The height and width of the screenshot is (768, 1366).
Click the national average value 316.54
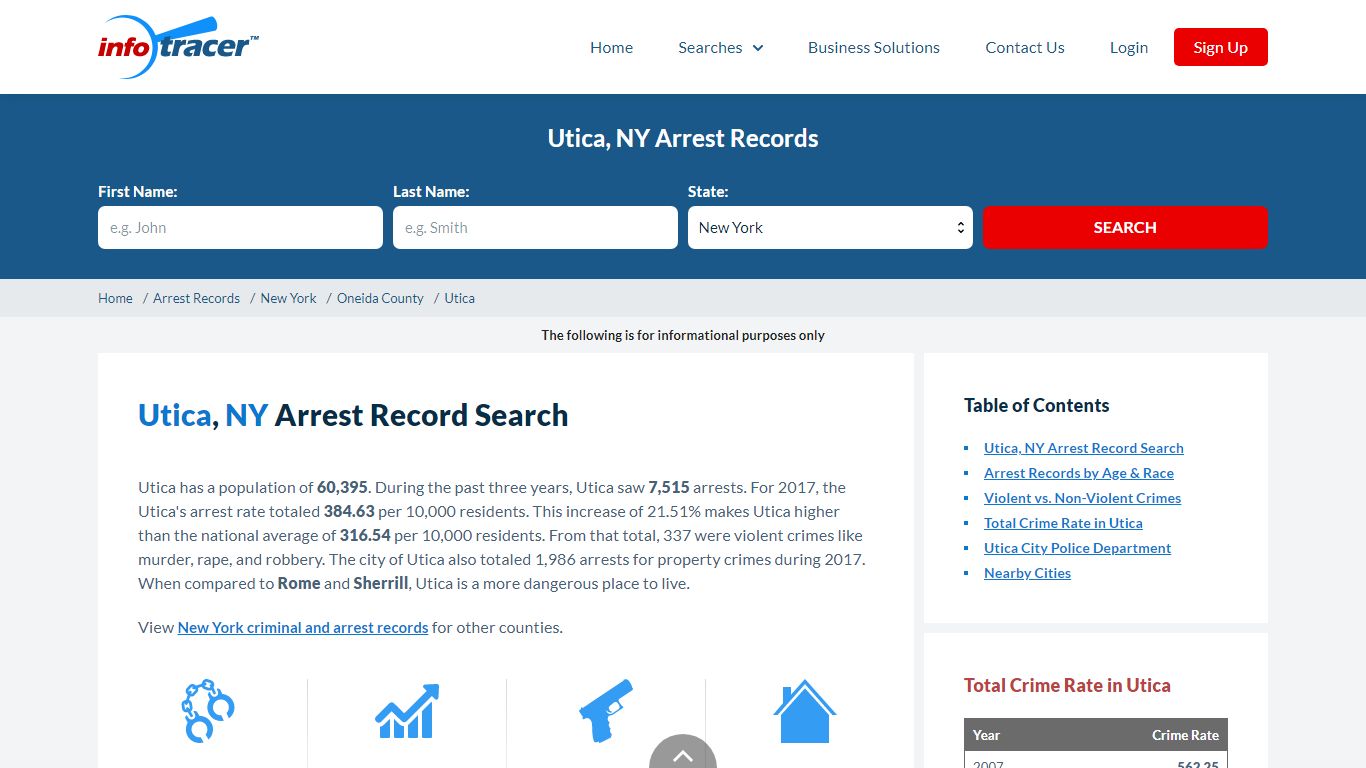[x=365, y=535]
